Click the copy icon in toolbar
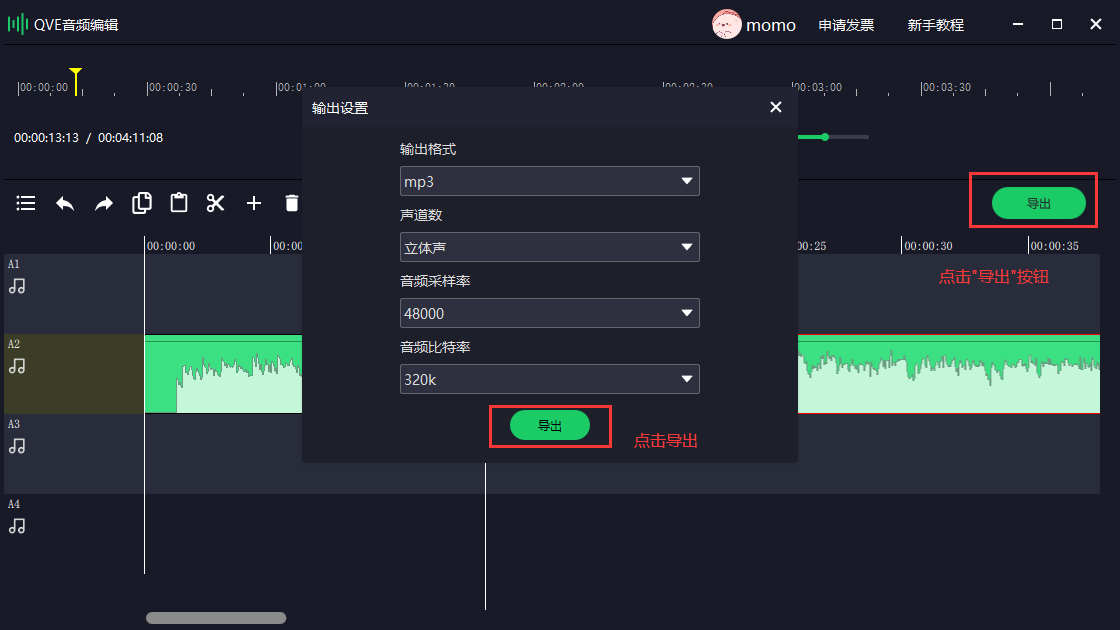Screen dimensions: 1120x630 coord(142,203)
